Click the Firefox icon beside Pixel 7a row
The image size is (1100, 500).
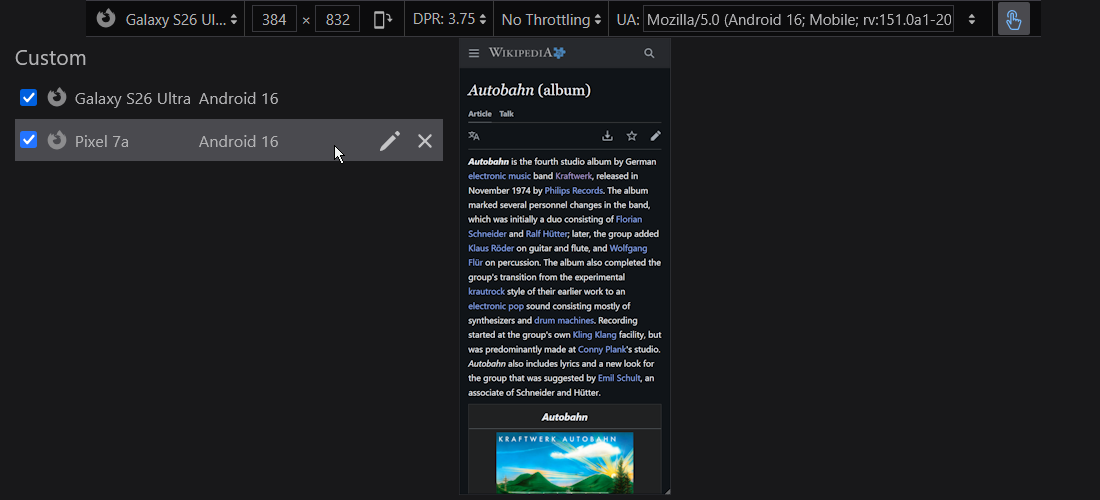[x=57, y=140]
